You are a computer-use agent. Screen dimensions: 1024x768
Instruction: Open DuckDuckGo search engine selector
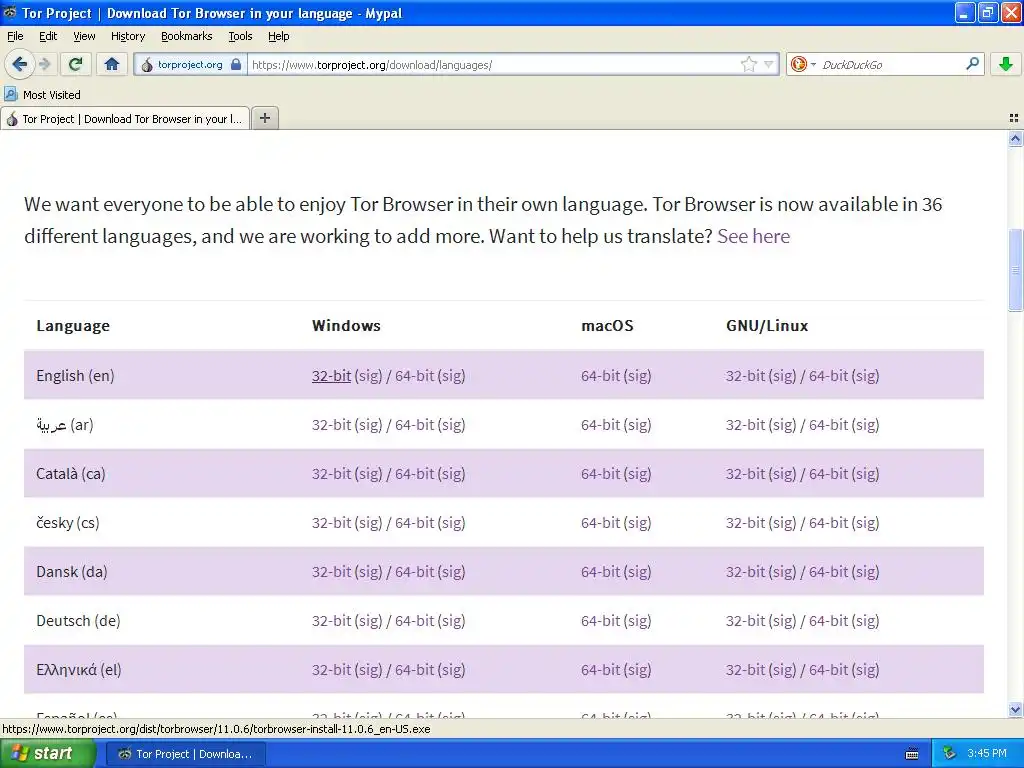pyautogui.click(x=803, y=64)
